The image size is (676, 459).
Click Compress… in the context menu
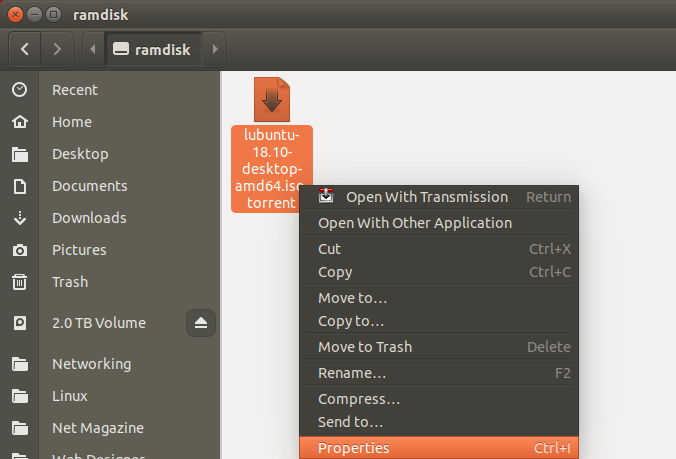point(359,399)
